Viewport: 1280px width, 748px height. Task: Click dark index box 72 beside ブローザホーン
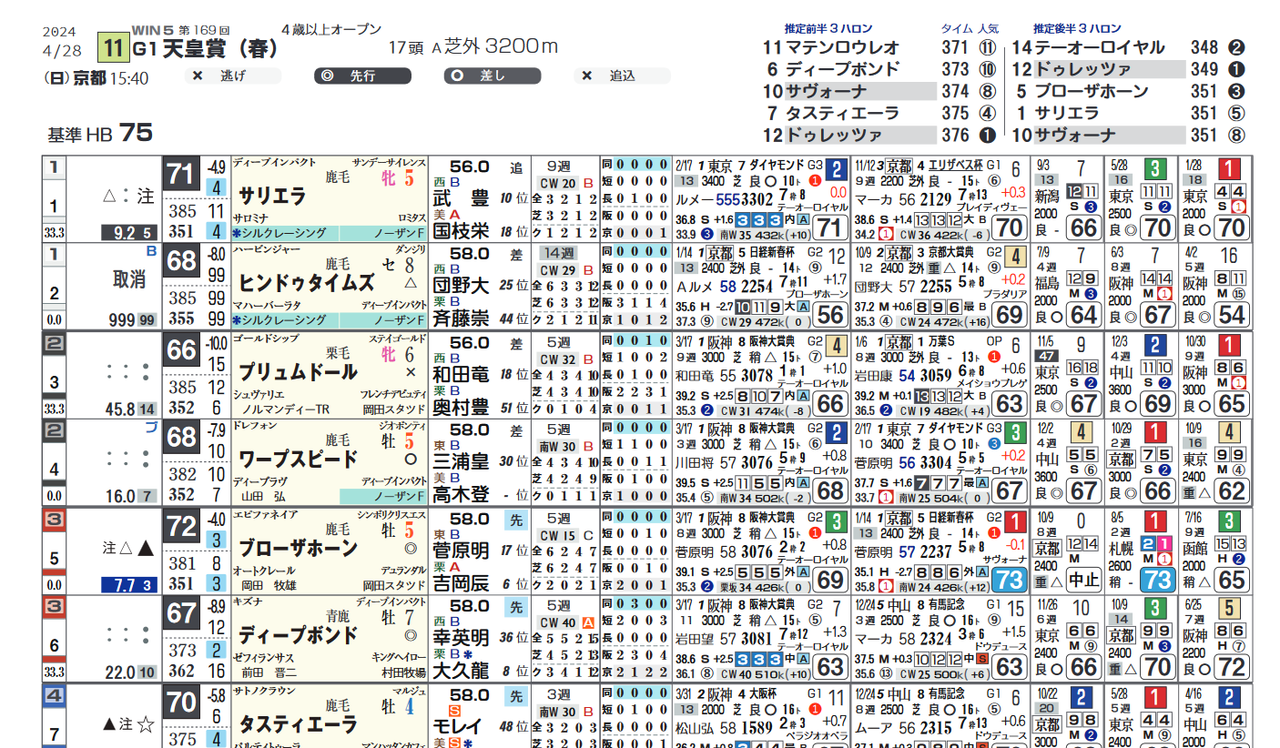pyautogui.click(x=181, y=527)
